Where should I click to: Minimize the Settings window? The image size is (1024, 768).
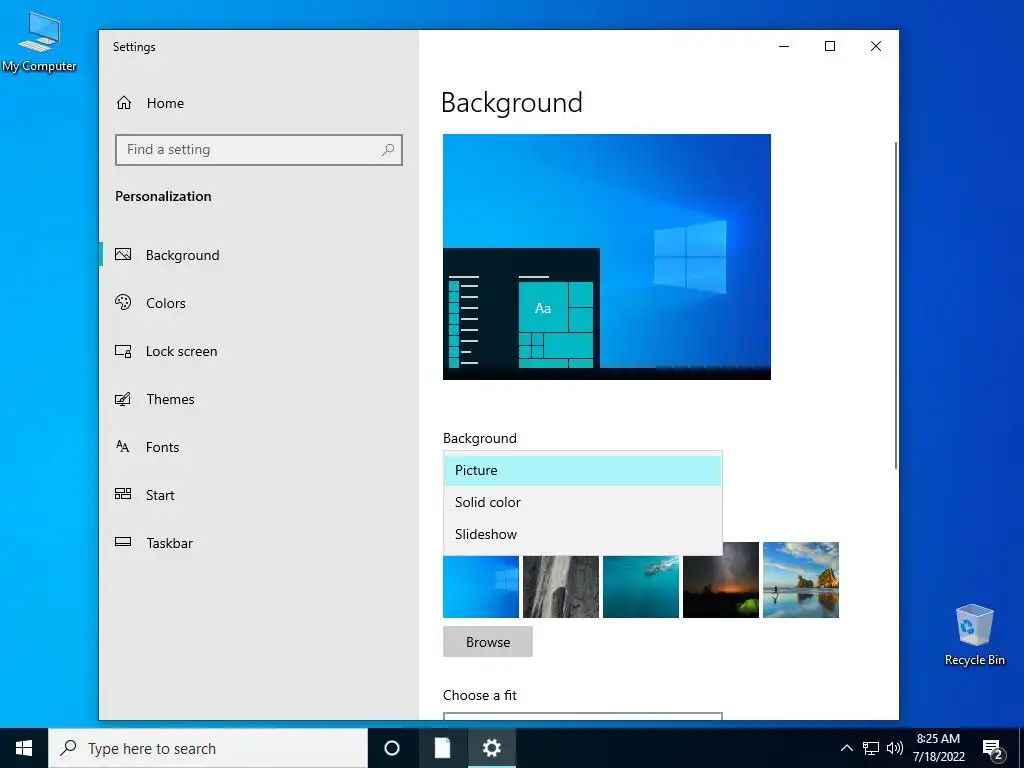[x=784, y=46]
